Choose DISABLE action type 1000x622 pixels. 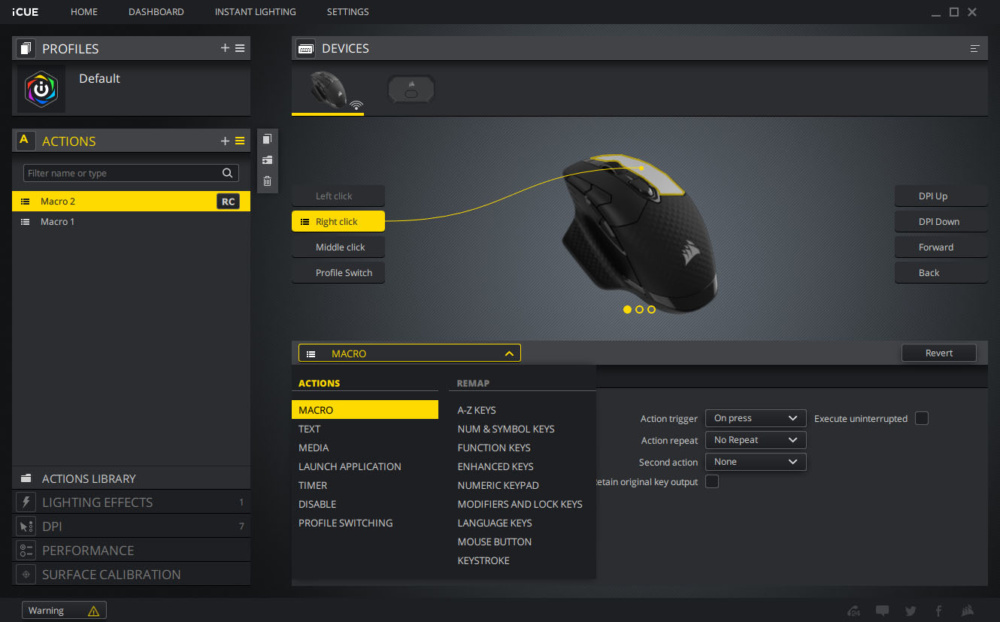[x=317, y=504]
